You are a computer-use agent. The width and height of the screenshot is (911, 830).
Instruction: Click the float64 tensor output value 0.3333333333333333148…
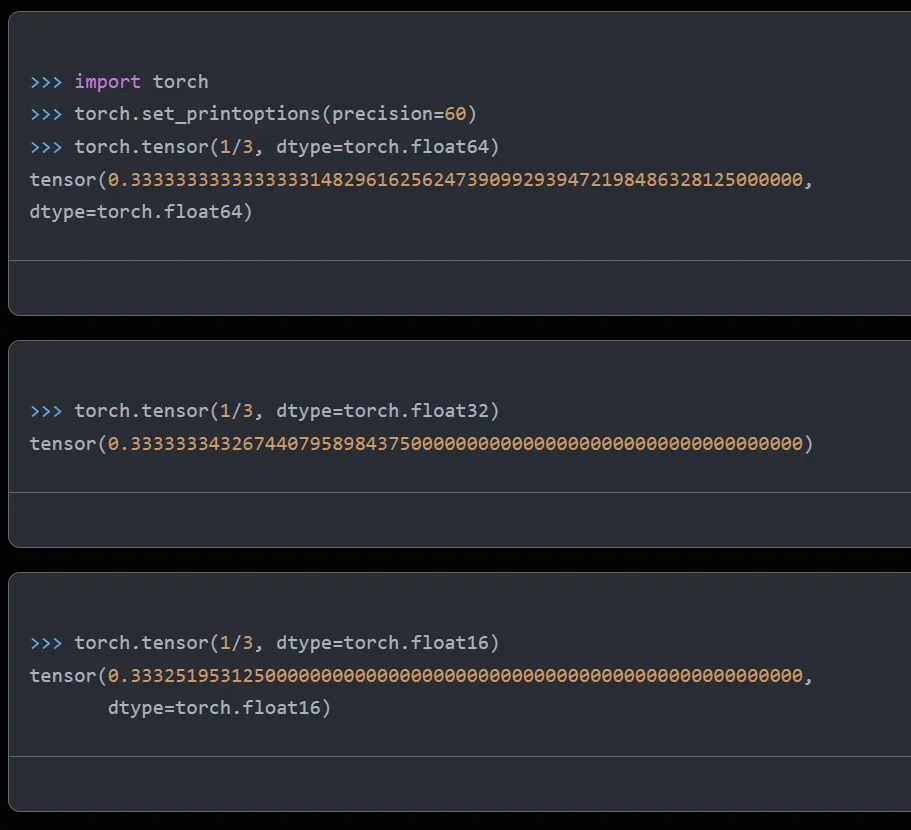point(455,179)
